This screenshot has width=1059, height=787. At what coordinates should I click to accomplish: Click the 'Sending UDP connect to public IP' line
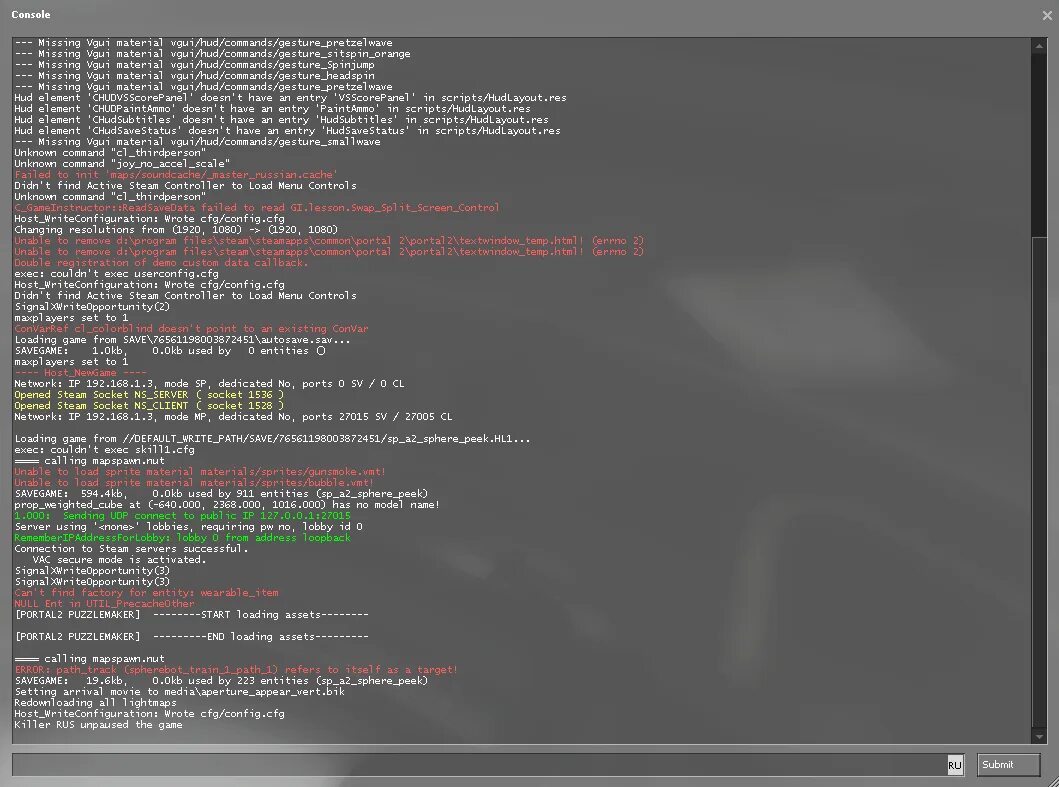(x=182, y=515)
